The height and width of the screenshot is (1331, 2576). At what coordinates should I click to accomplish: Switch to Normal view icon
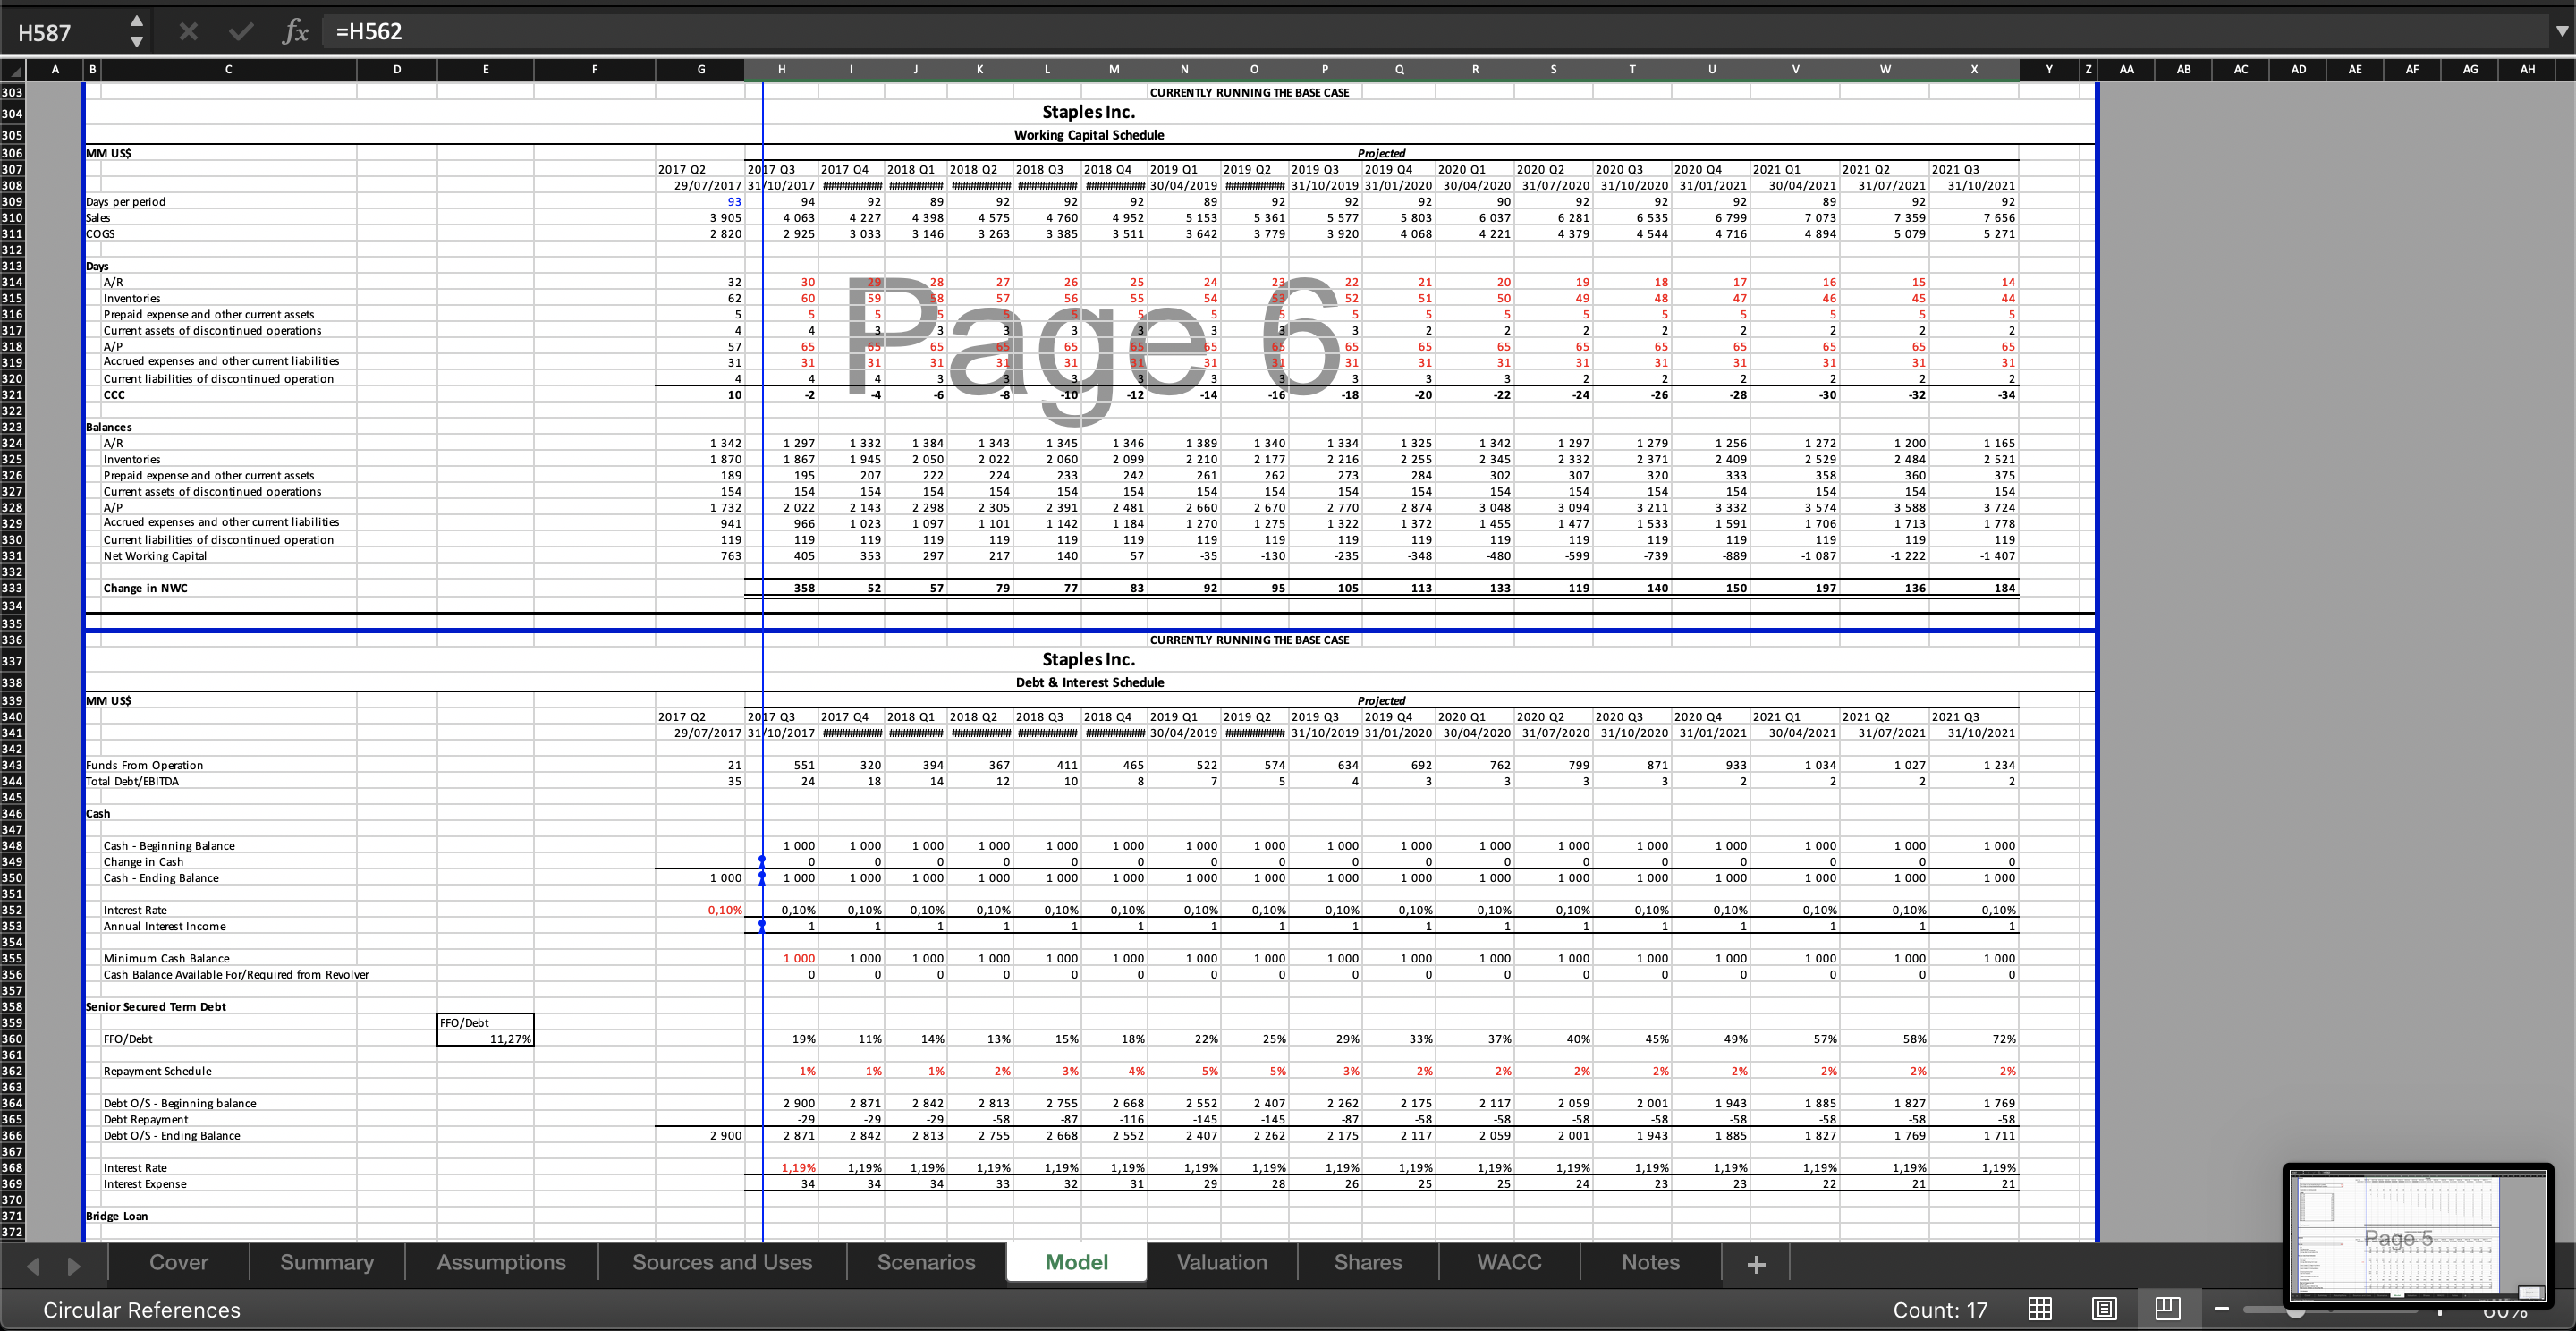coord(2040,1309)
